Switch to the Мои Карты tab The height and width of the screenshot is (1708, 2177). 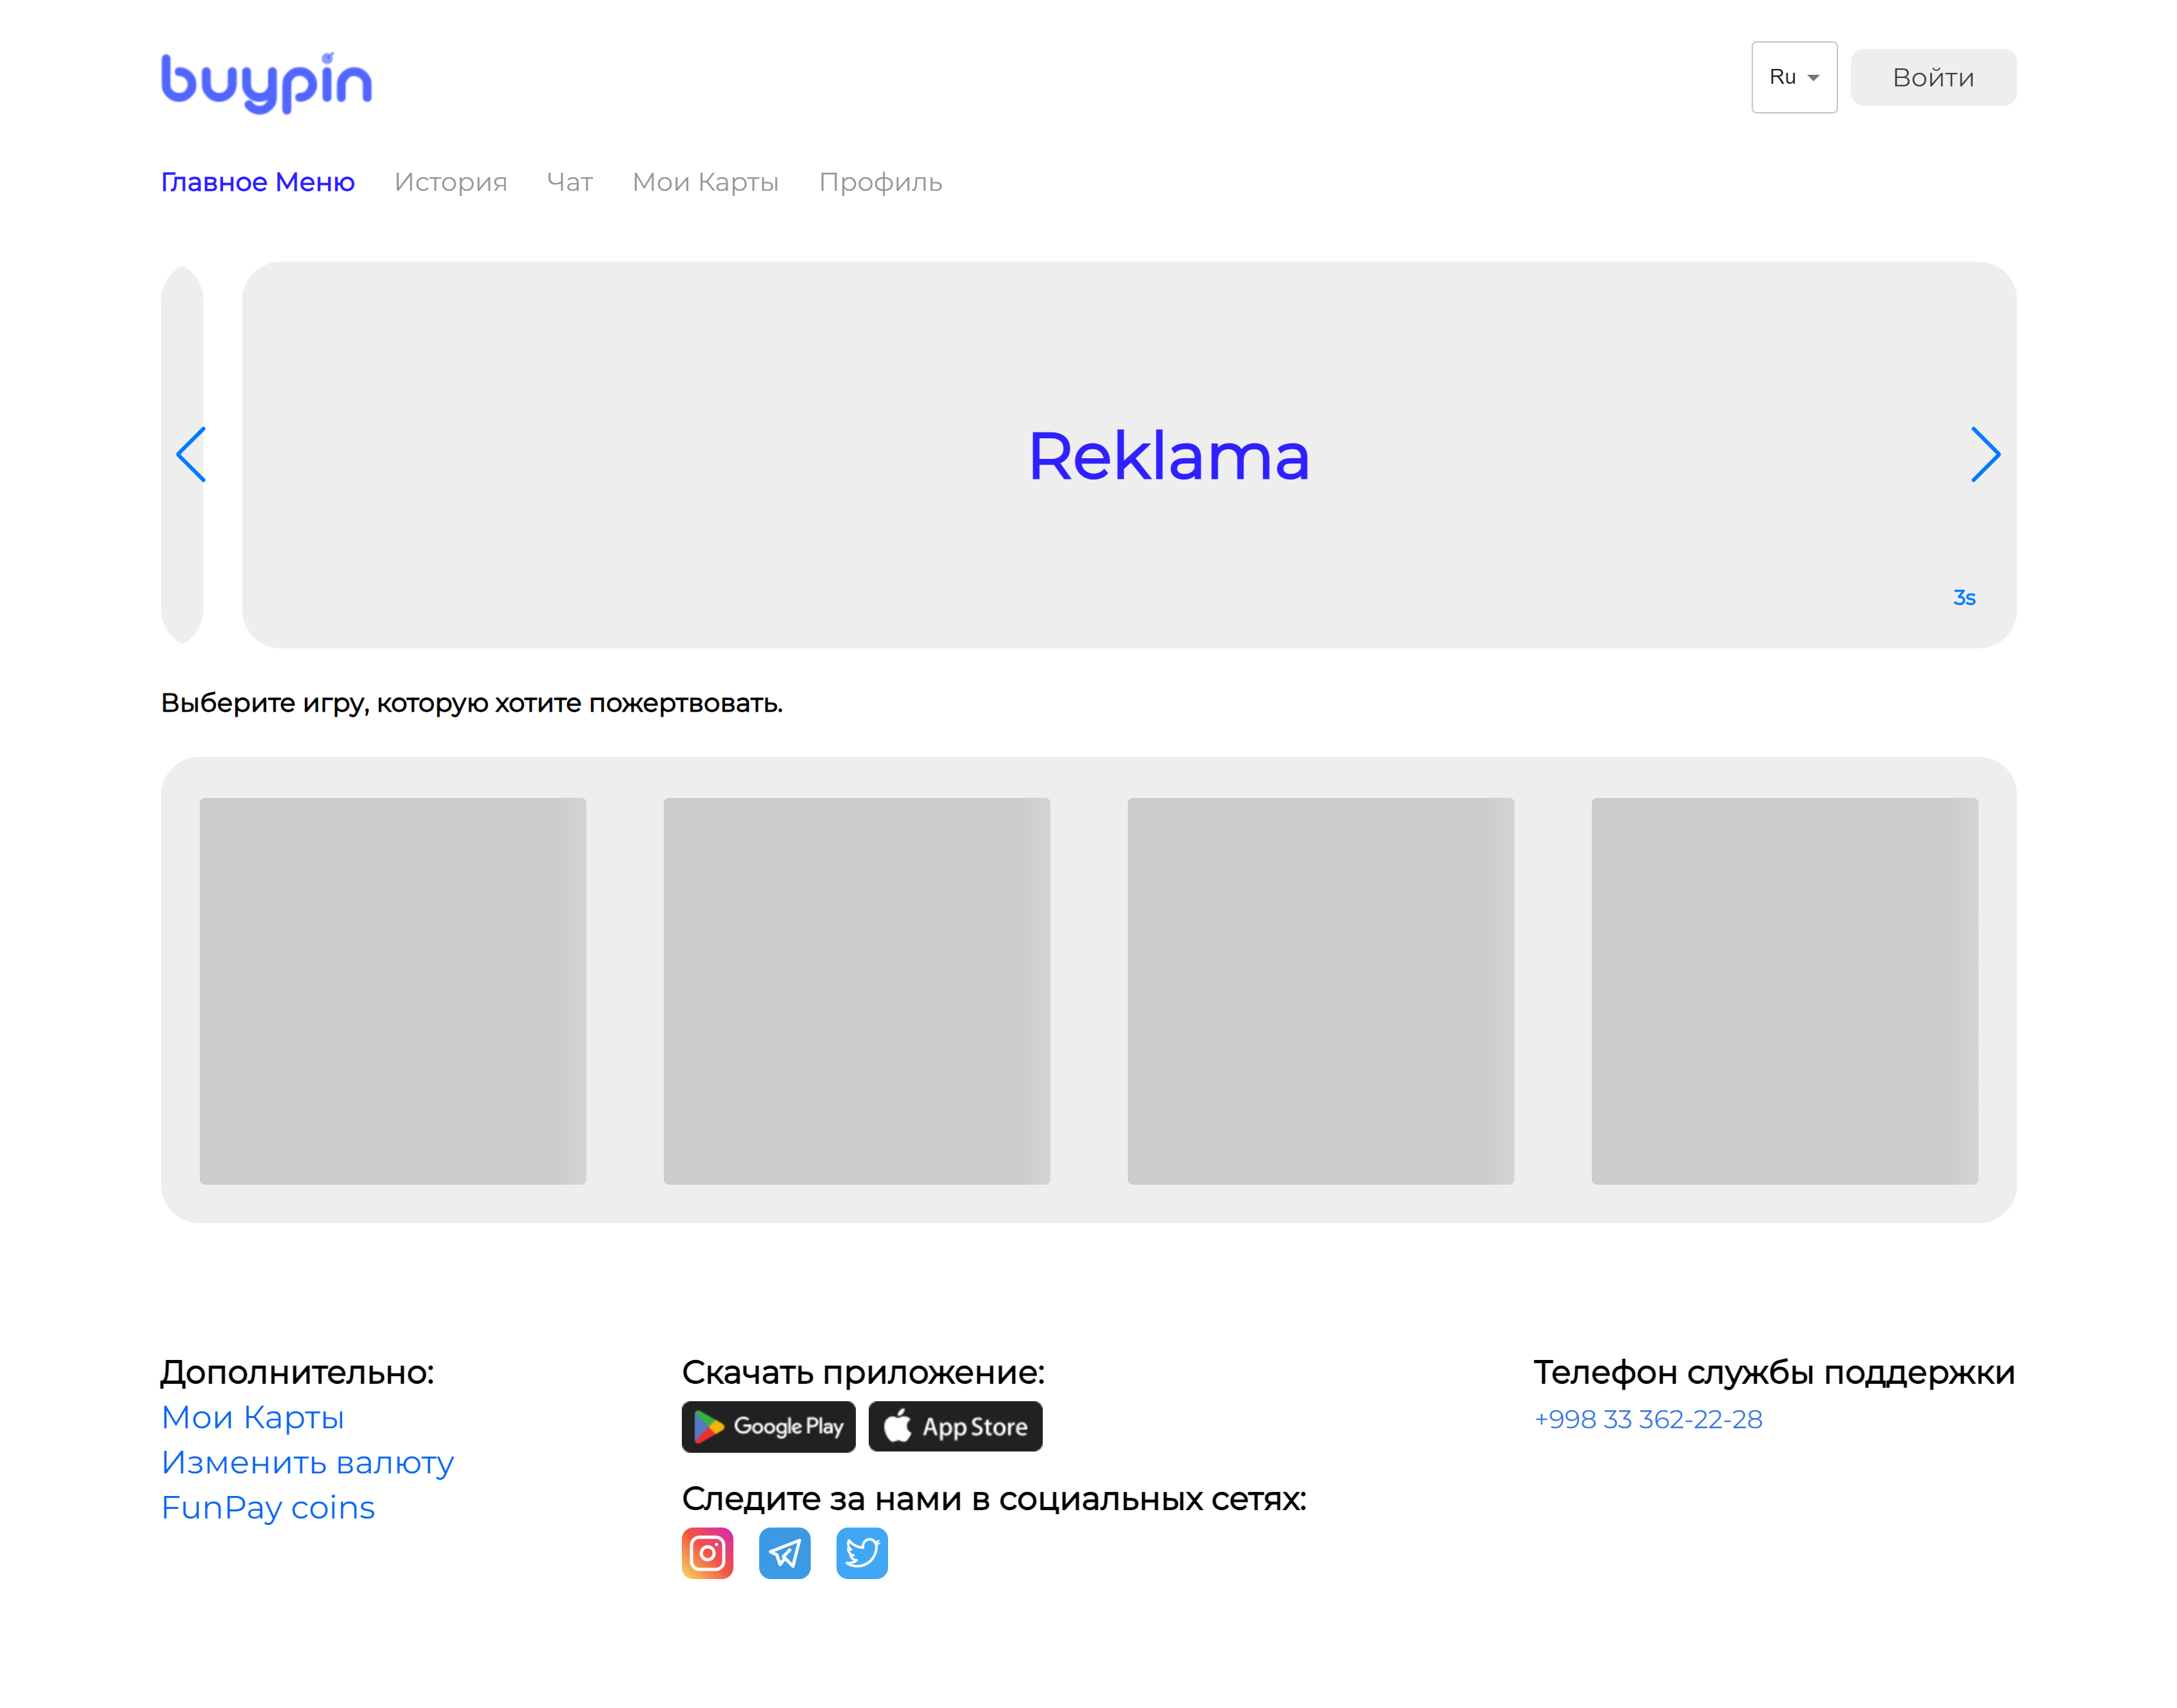[706, 182]
